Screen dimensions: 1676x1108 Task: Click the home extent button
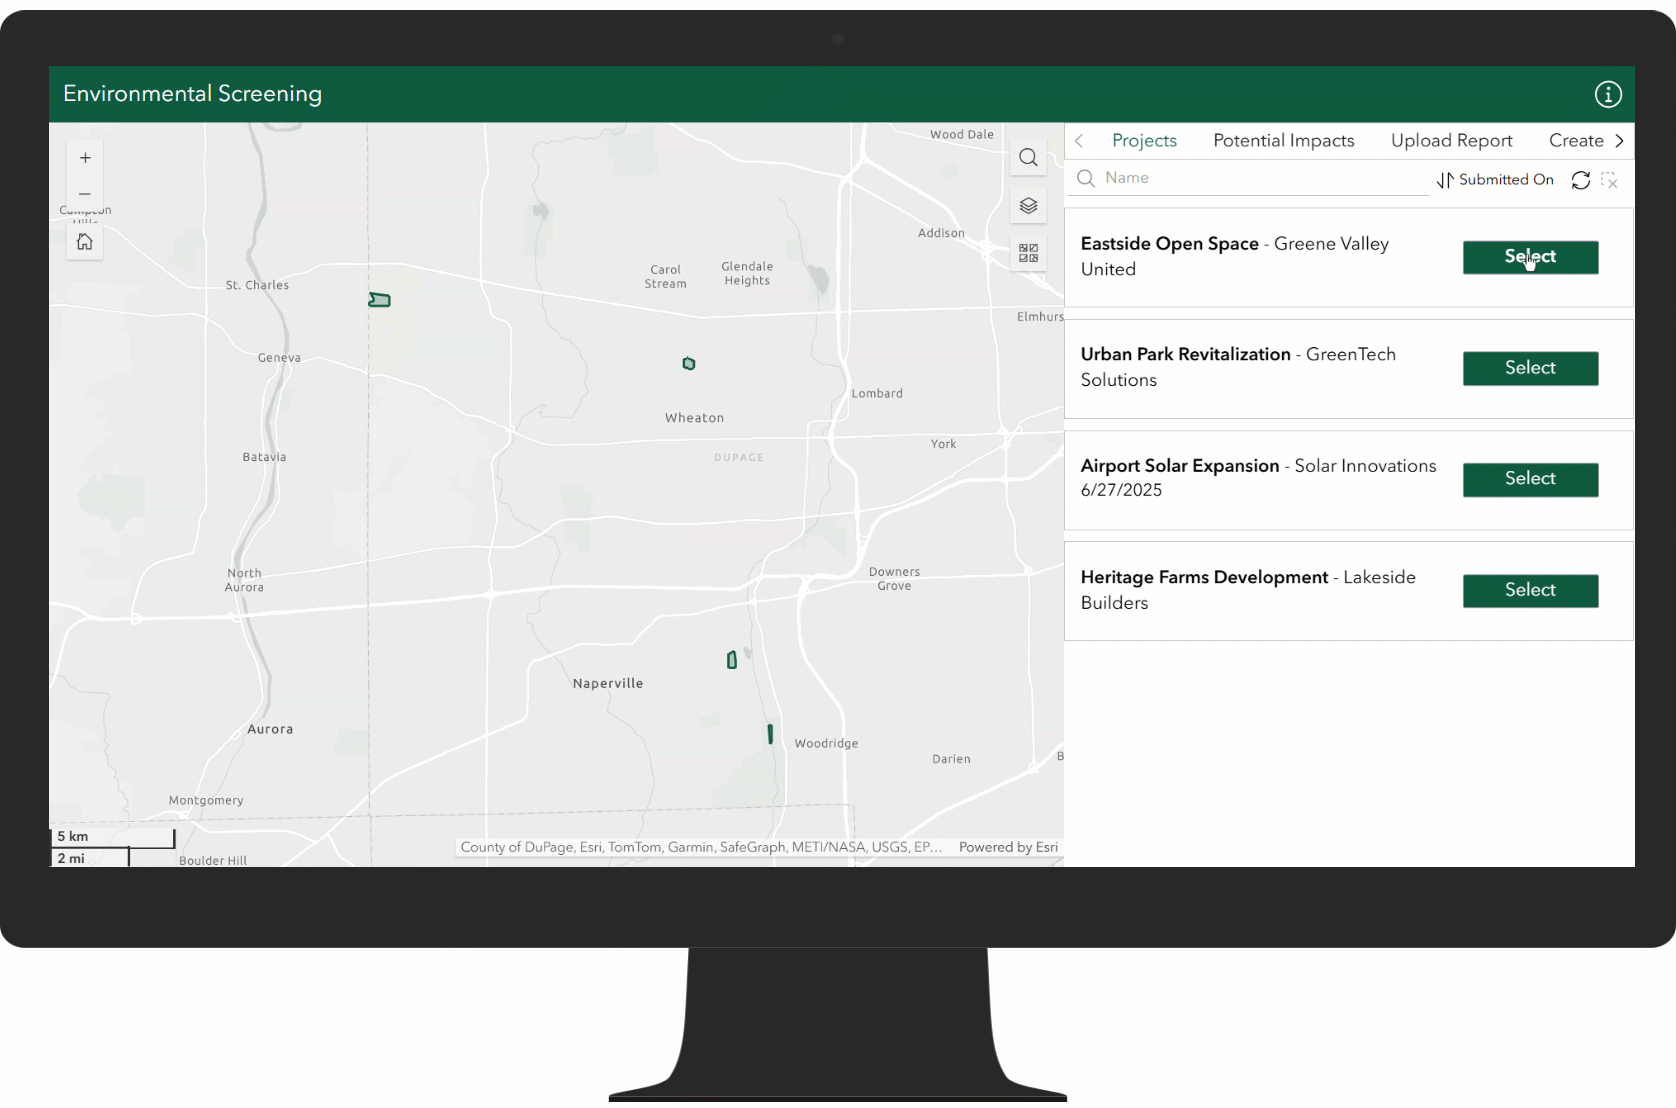point(85,241)
